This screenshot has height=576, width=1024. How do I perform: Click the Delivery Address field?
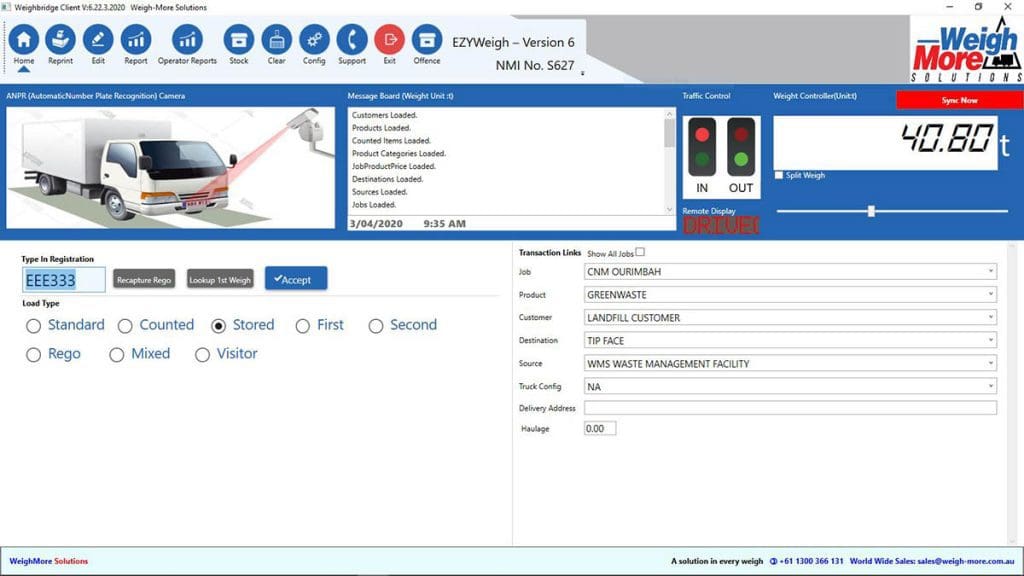(x=790, y=408)
